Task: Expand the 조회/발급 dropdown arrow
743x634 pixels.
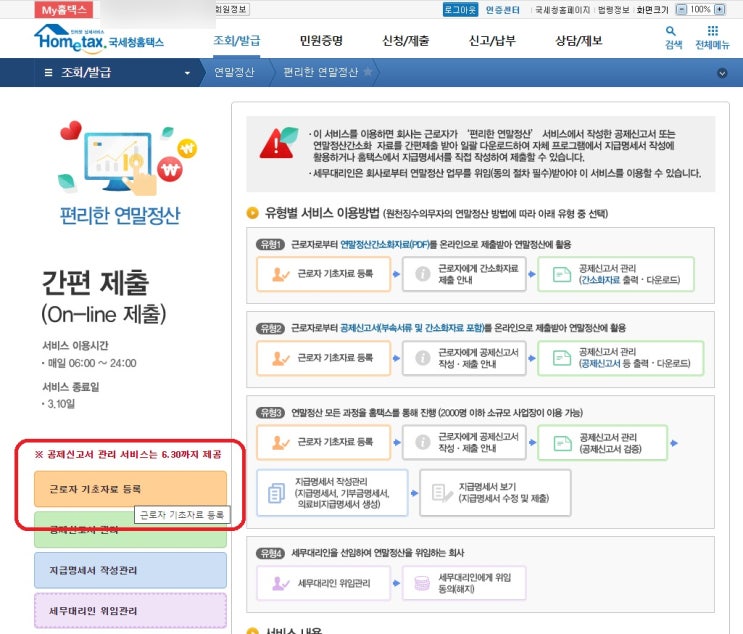Action: click(187, 73)
